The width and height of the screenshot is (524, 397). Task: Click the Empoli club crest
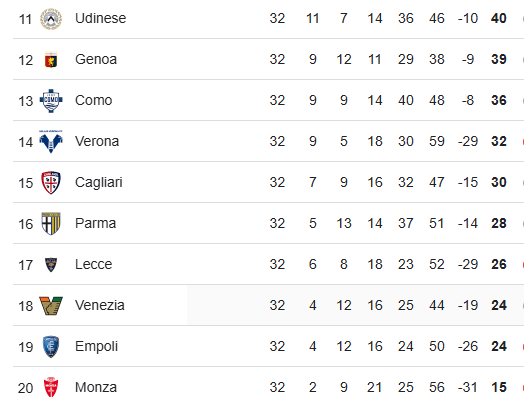coord(51,347)
